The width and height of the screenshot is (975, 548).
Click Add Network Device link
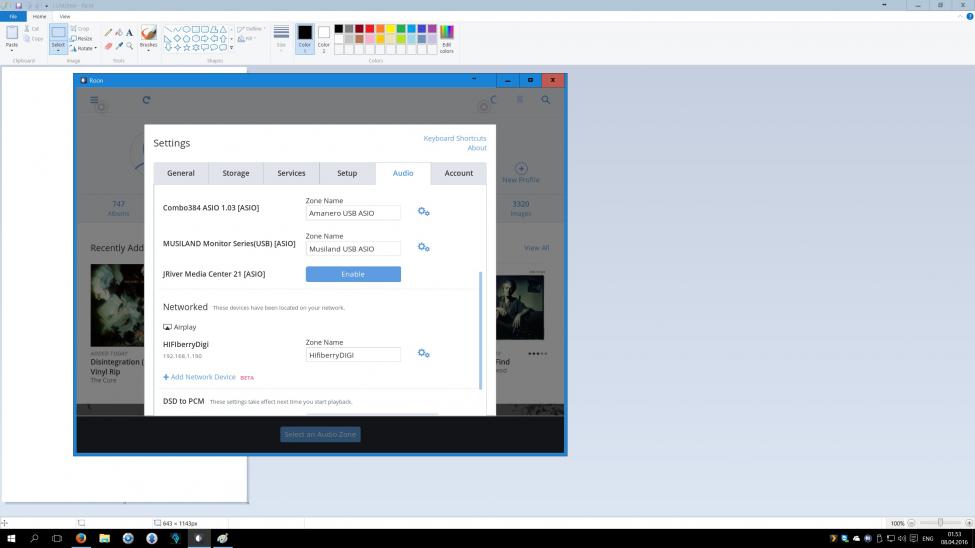199,377
